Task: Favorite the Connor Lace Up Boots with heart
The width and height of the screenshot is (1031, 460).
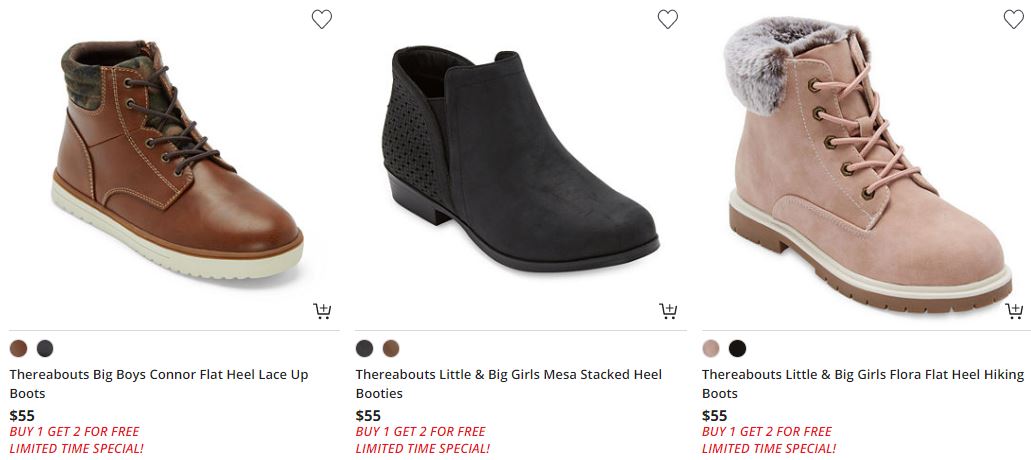Action: [321, 19]
